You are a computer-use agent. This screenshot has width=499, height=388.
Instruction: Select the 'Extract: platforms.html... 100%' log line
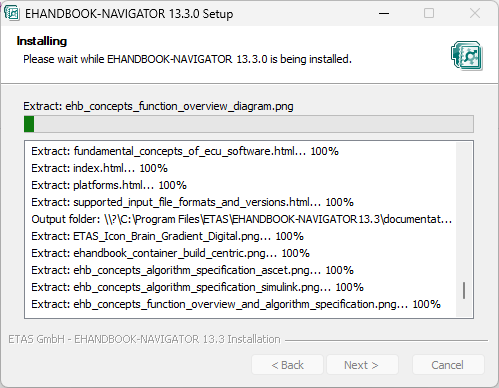tap(109, 185)
